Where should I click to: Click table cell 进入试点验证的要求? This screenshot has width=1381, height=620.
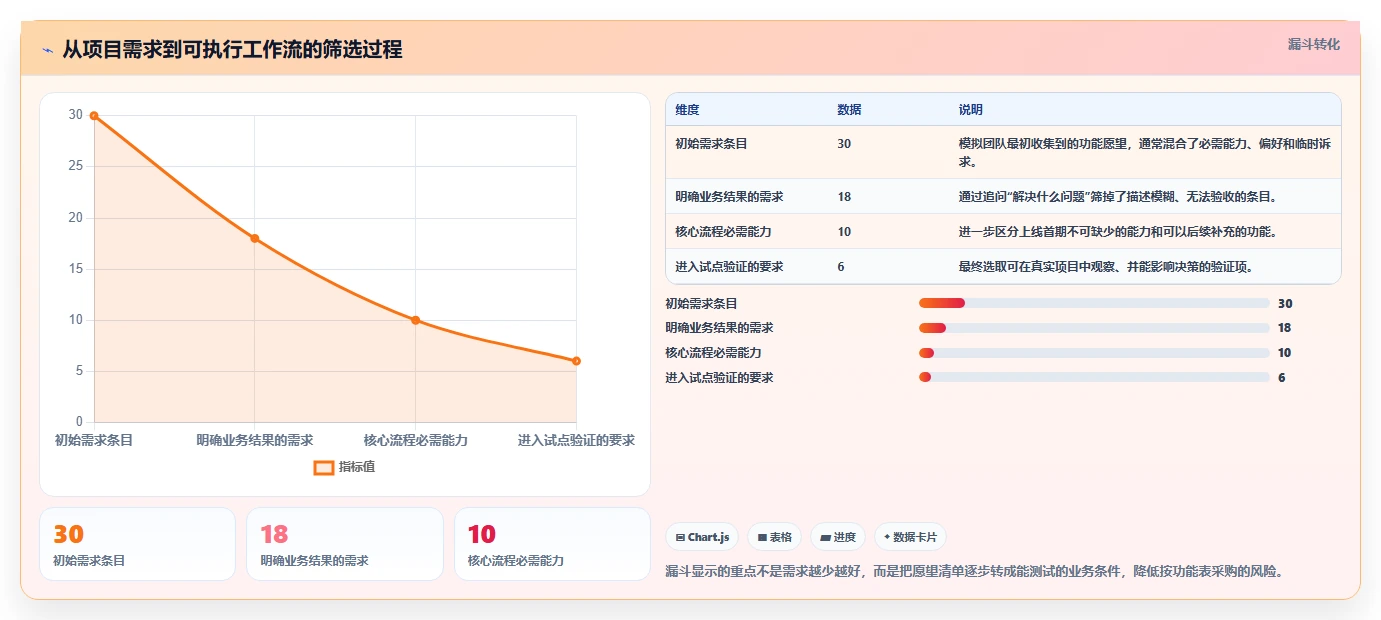coord(729,267)
